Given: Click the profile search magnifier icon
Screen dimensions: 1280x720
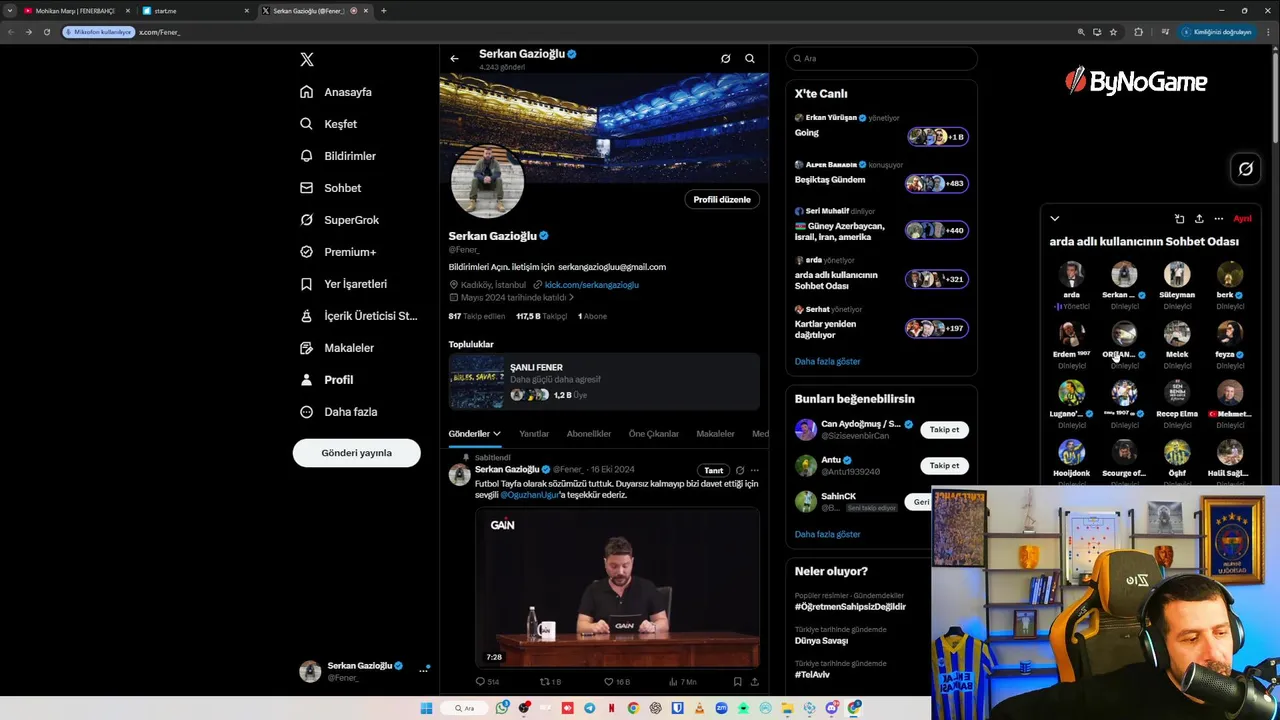Looking at the screenshot, I should (750, 59).
